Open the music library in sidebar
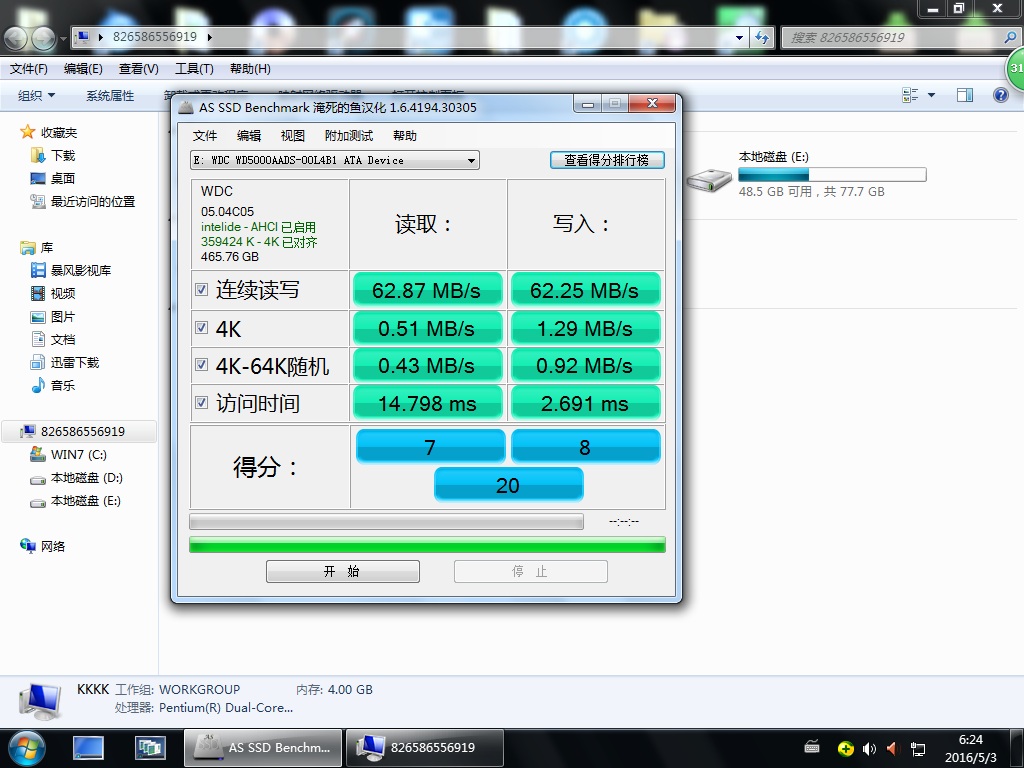1024x768 pixels. (x=62, y=385)
